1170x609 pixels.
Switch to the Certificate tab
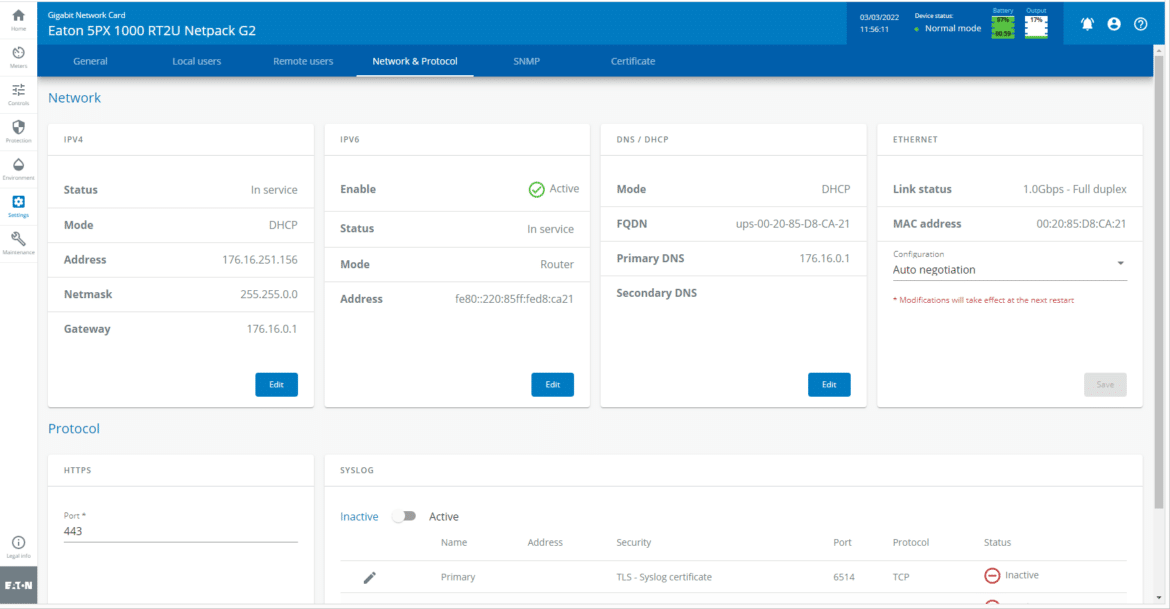pos(633,61)
